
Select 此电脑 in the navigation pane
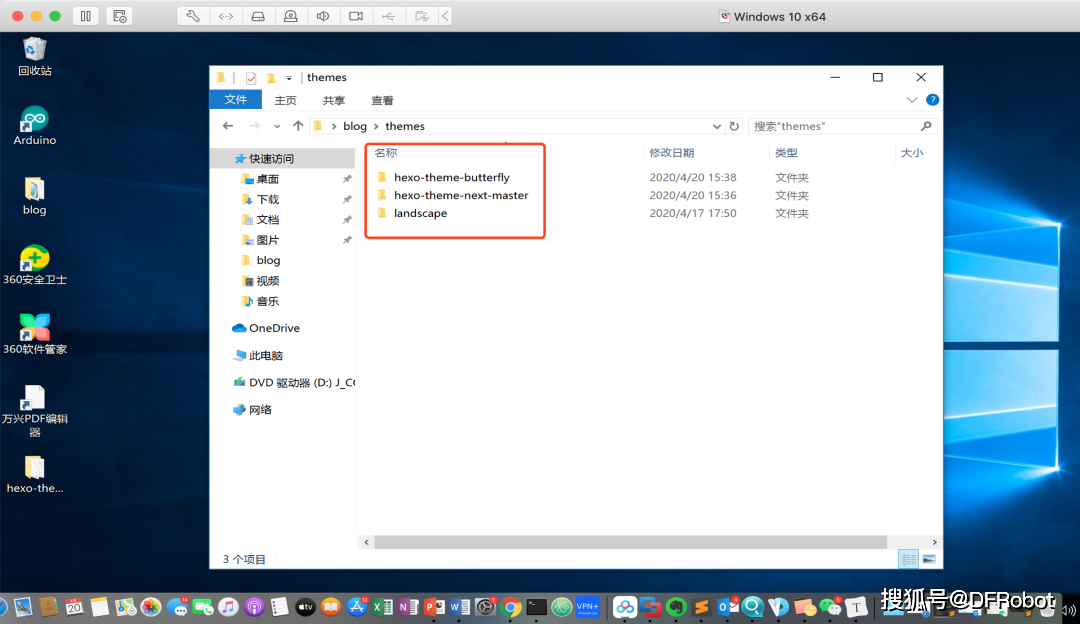pos(258,355)
